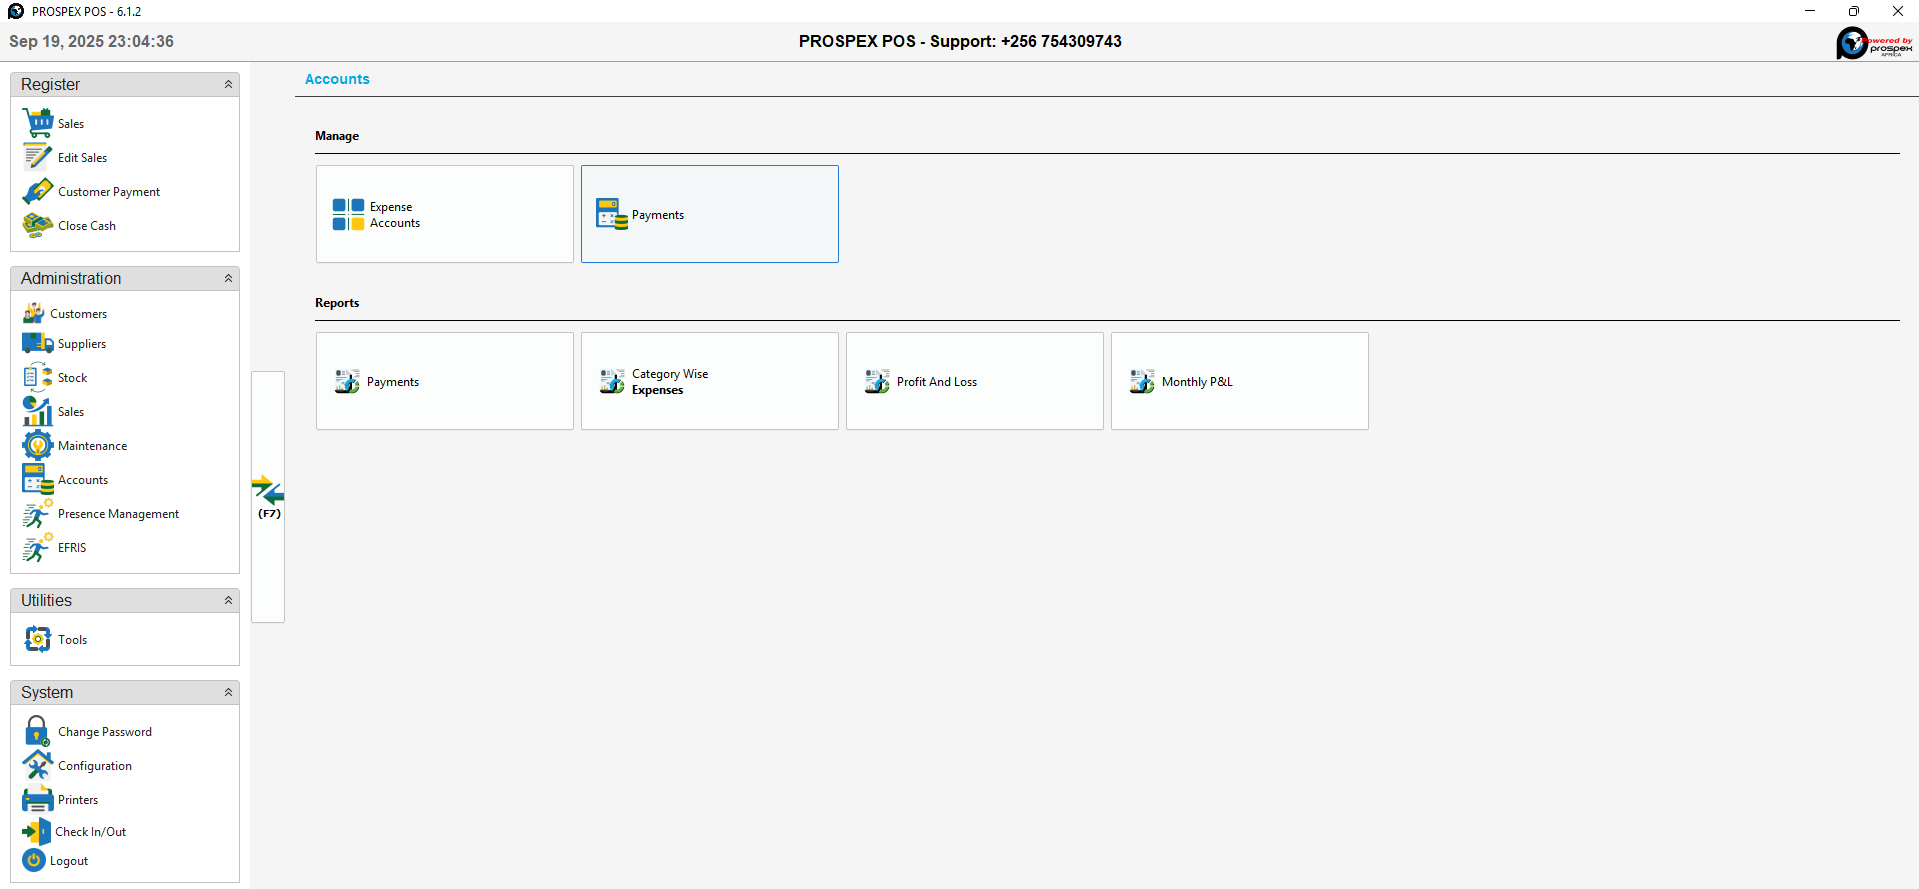This screenshot has height=889, width=1919.
Task: Click the Suppliers truck icon
Action: pyautogui.click(x=38, y=343)
